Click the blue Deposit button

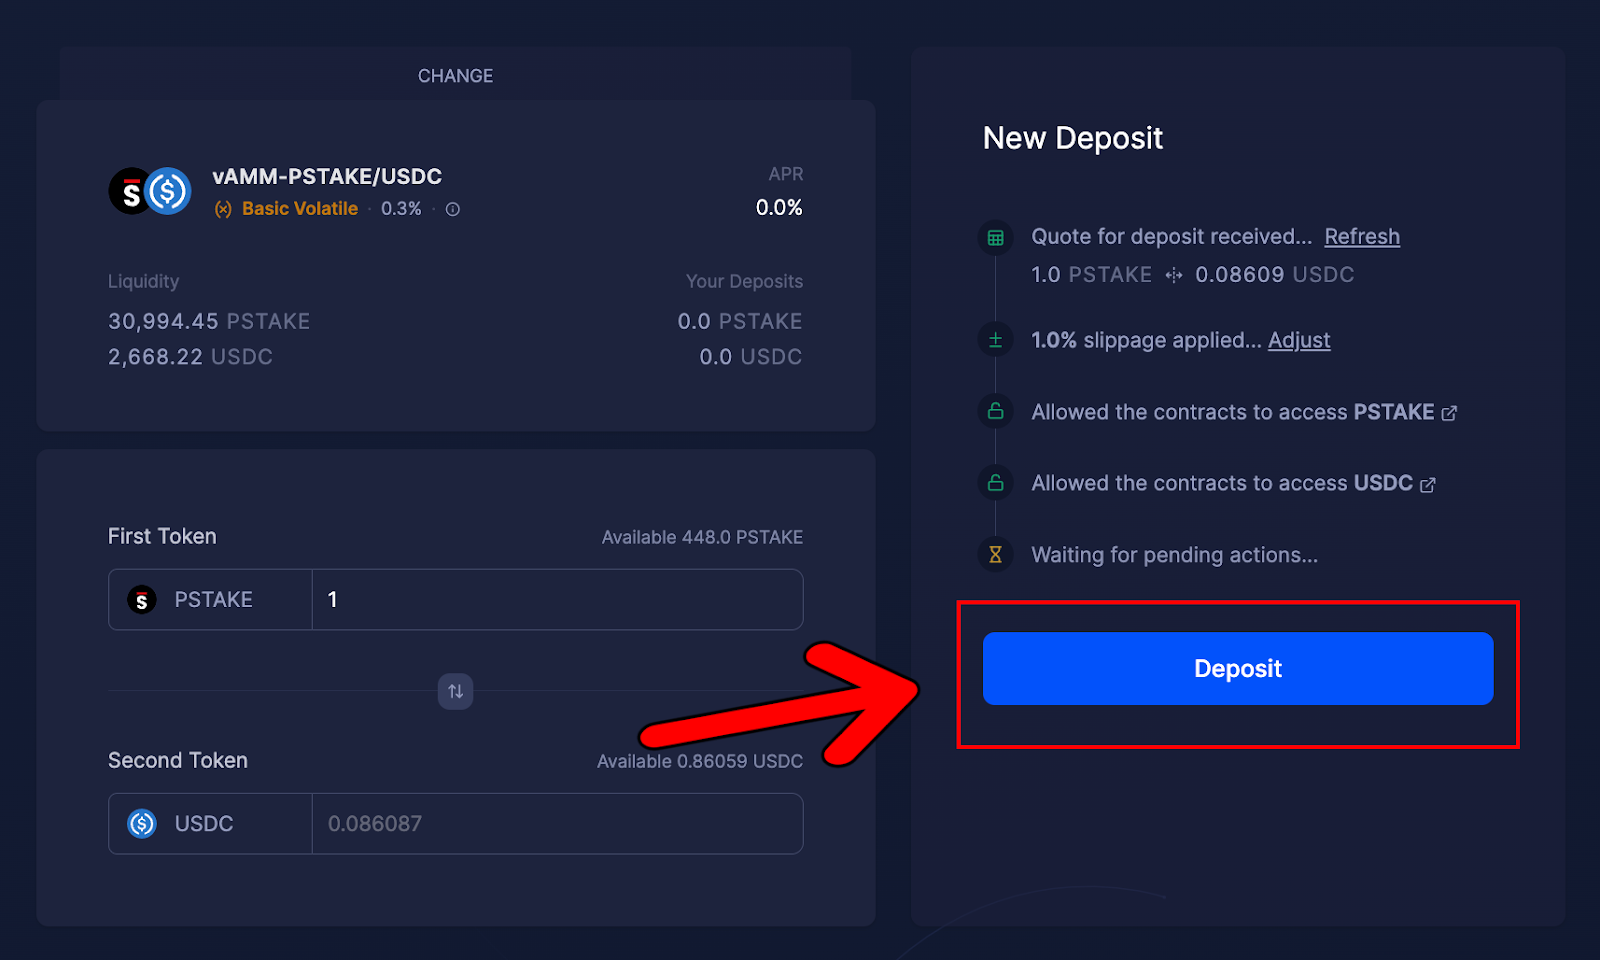[x=1238, y=668]
